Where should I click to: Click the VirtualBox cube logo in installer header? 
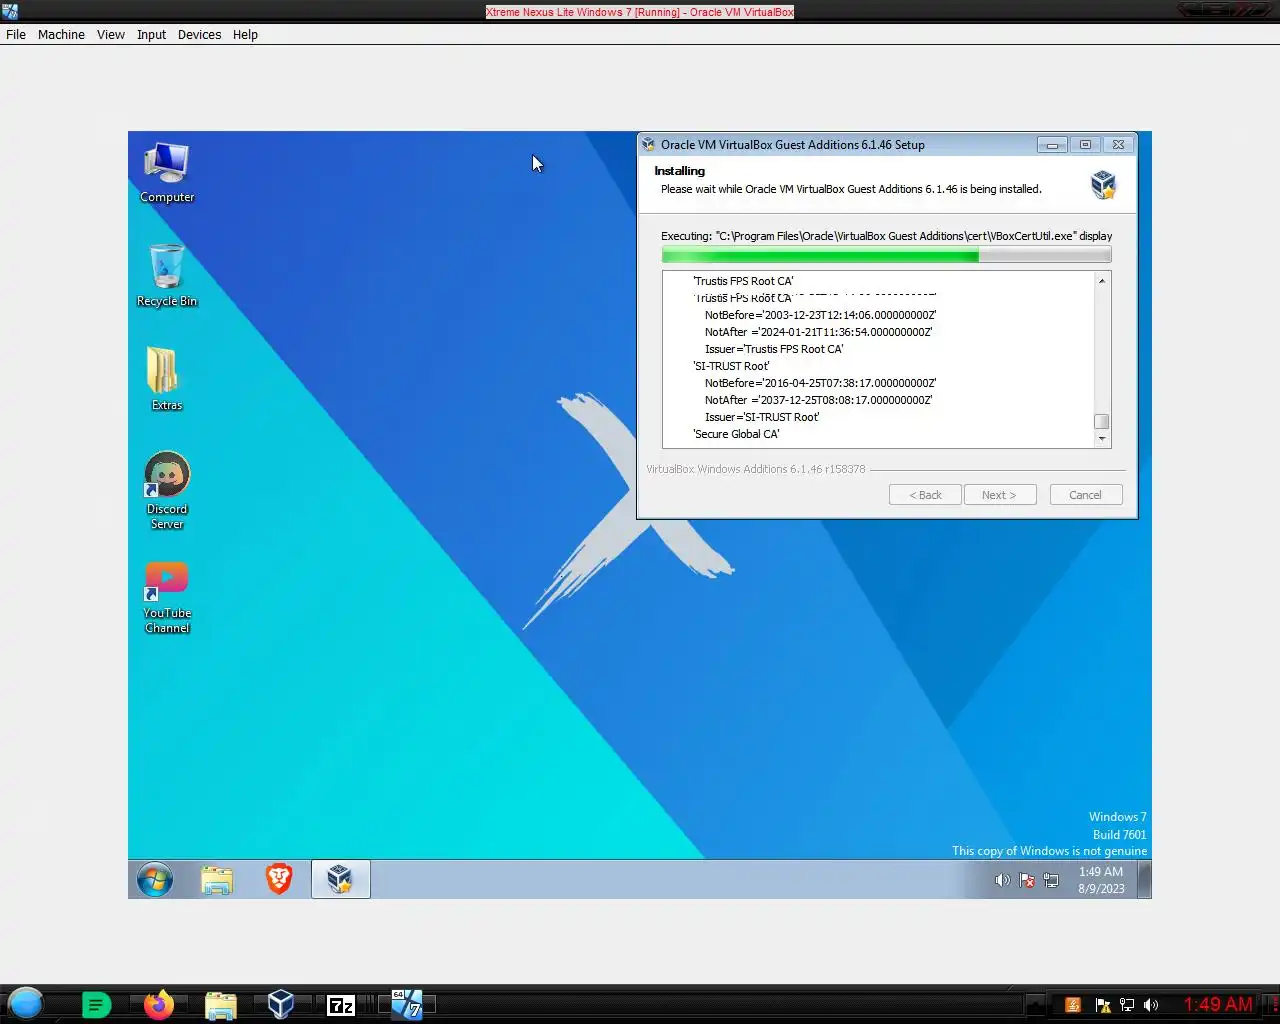click(1103, 184)
